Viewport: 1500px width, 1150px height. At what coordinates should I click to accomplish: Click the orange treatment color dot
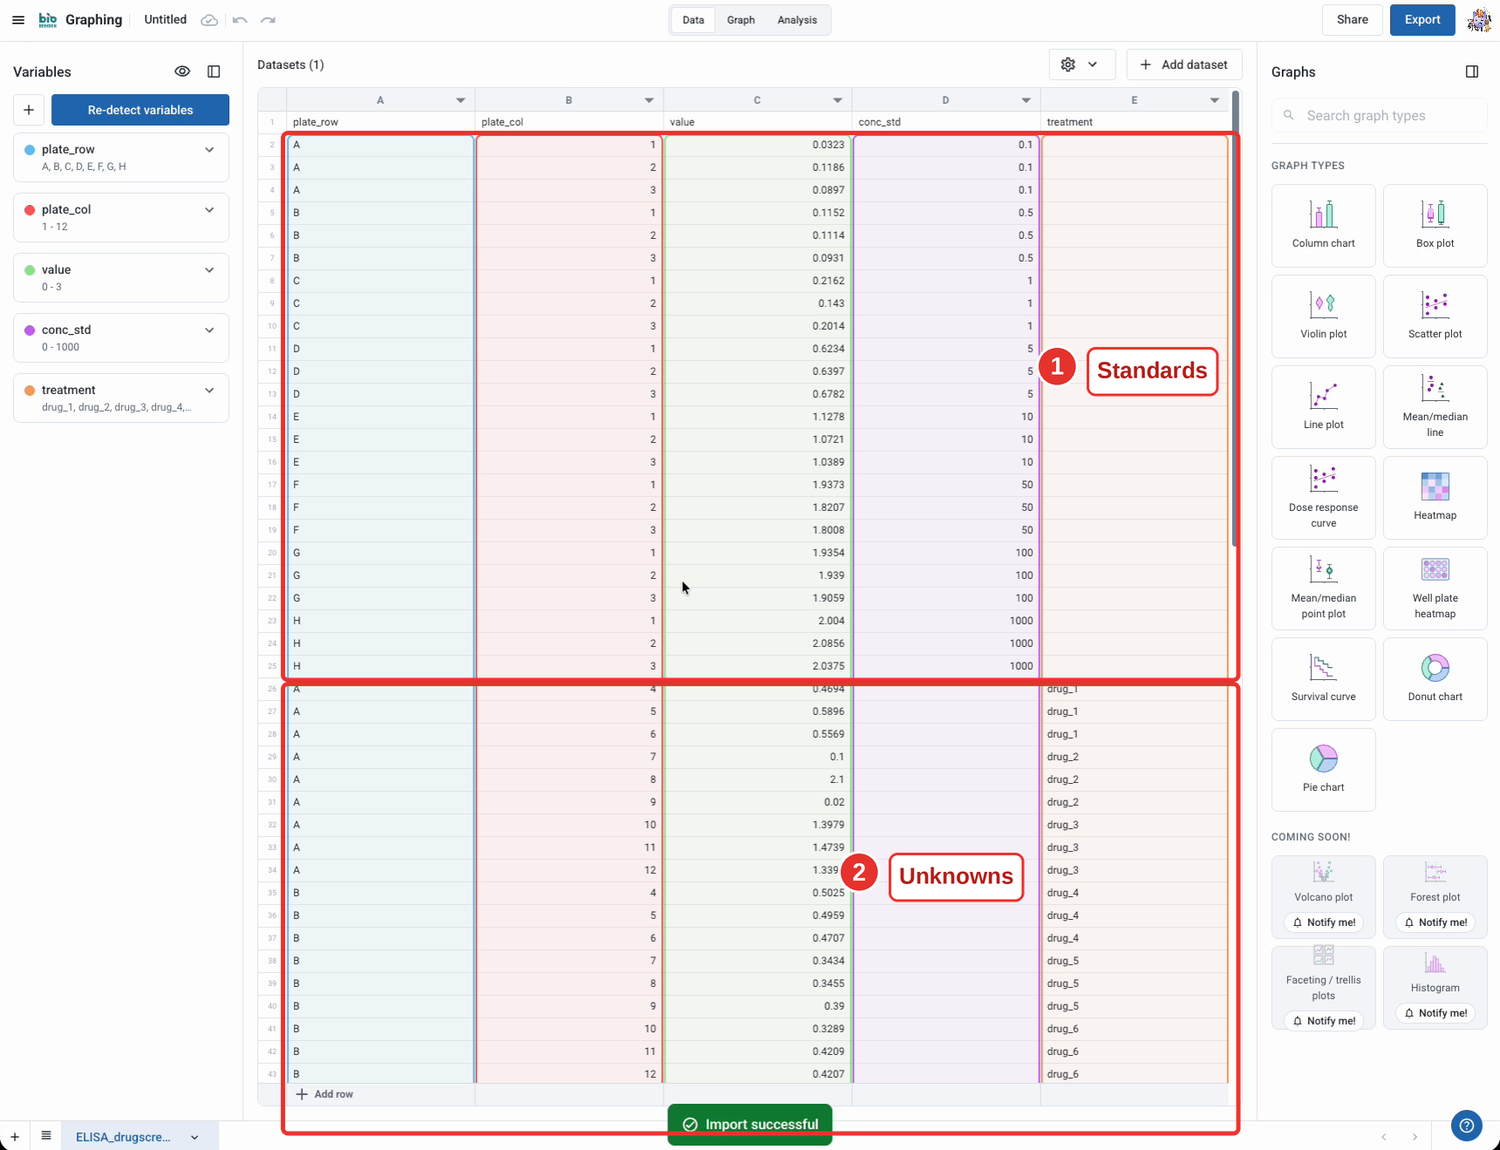click(30, 390)
